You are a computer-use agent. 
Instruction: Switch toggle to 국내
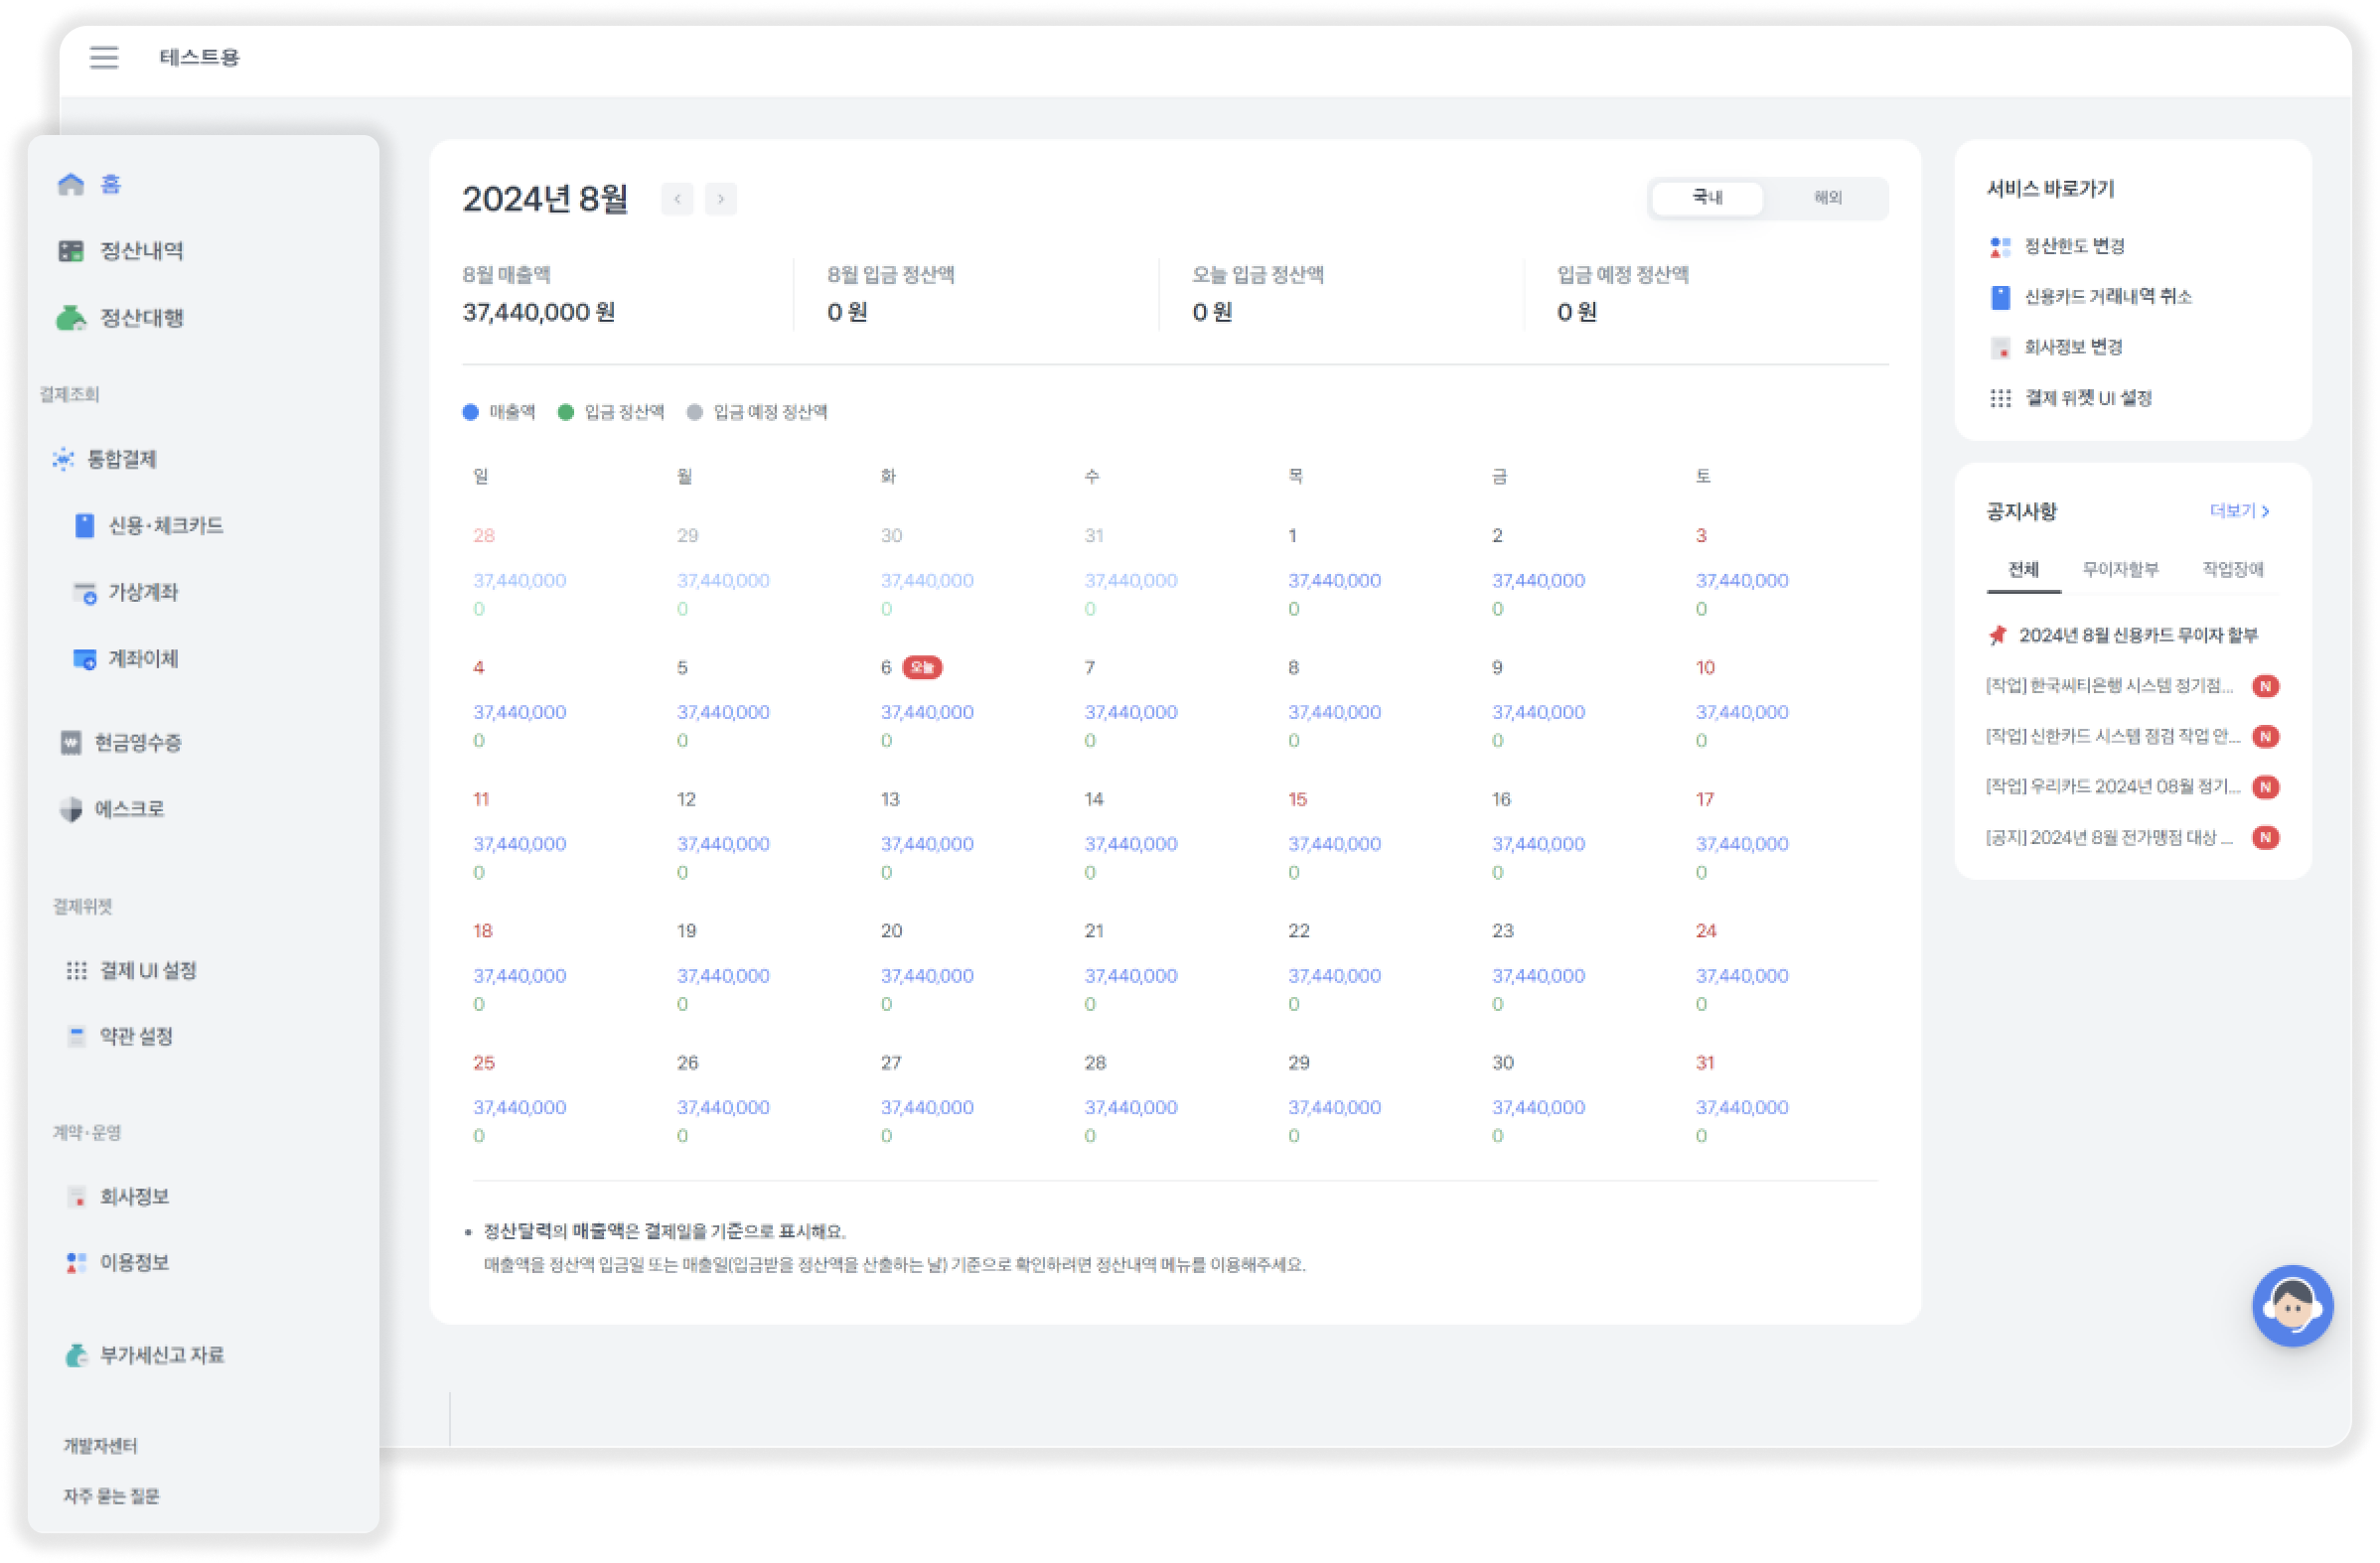click(x=1707, y=198)
